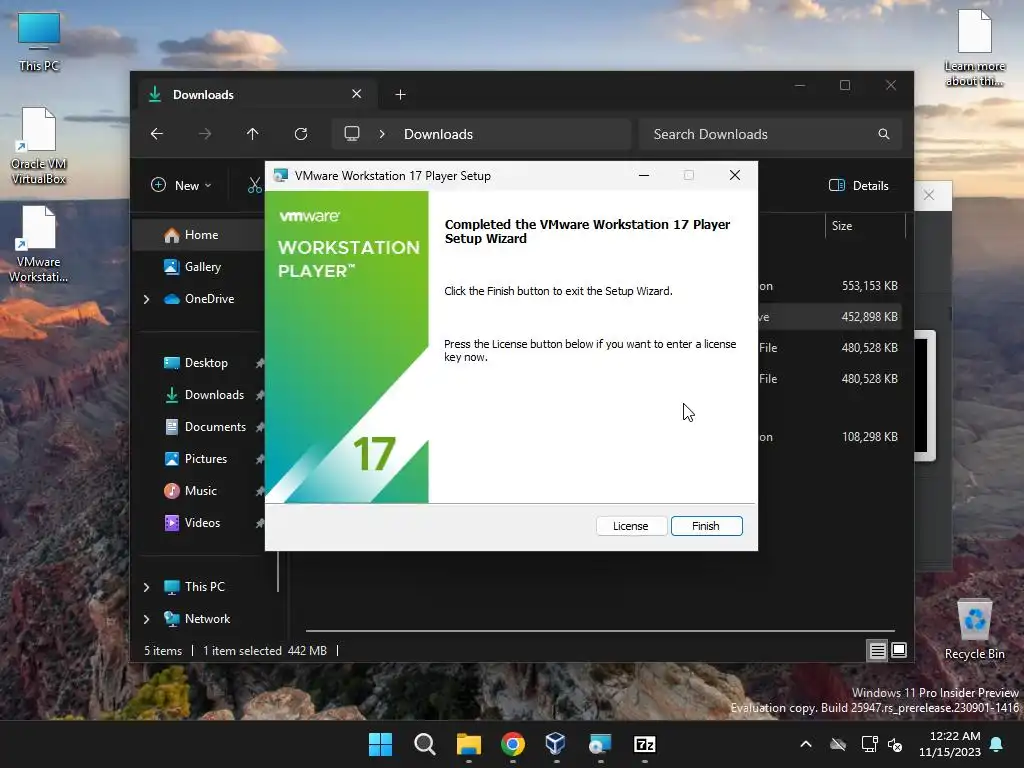1024x768 pixels.
Task: Expand the OneDrive tree node
Action: tap(146, 299)
